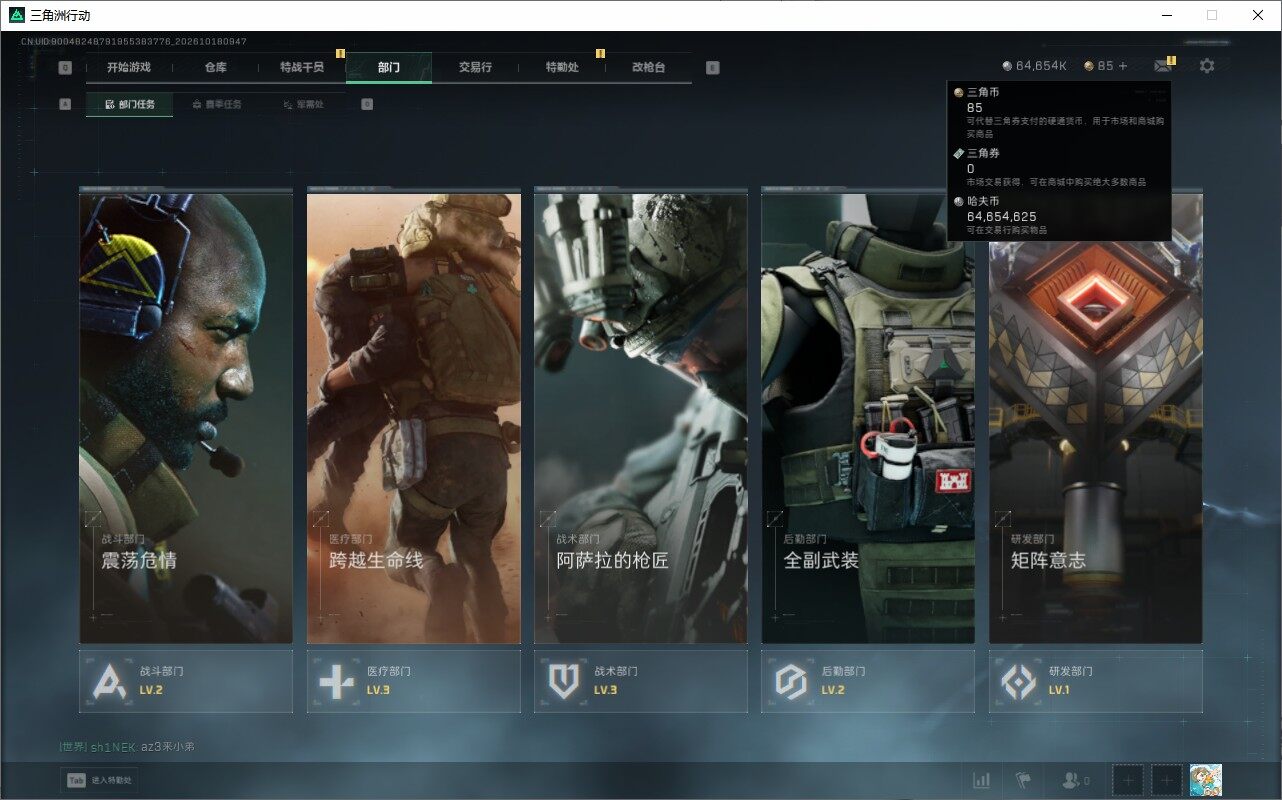Select the 阿萨拉的枪匠 mission card
This screenshot has width=1282, height=800.
[641, 418]
